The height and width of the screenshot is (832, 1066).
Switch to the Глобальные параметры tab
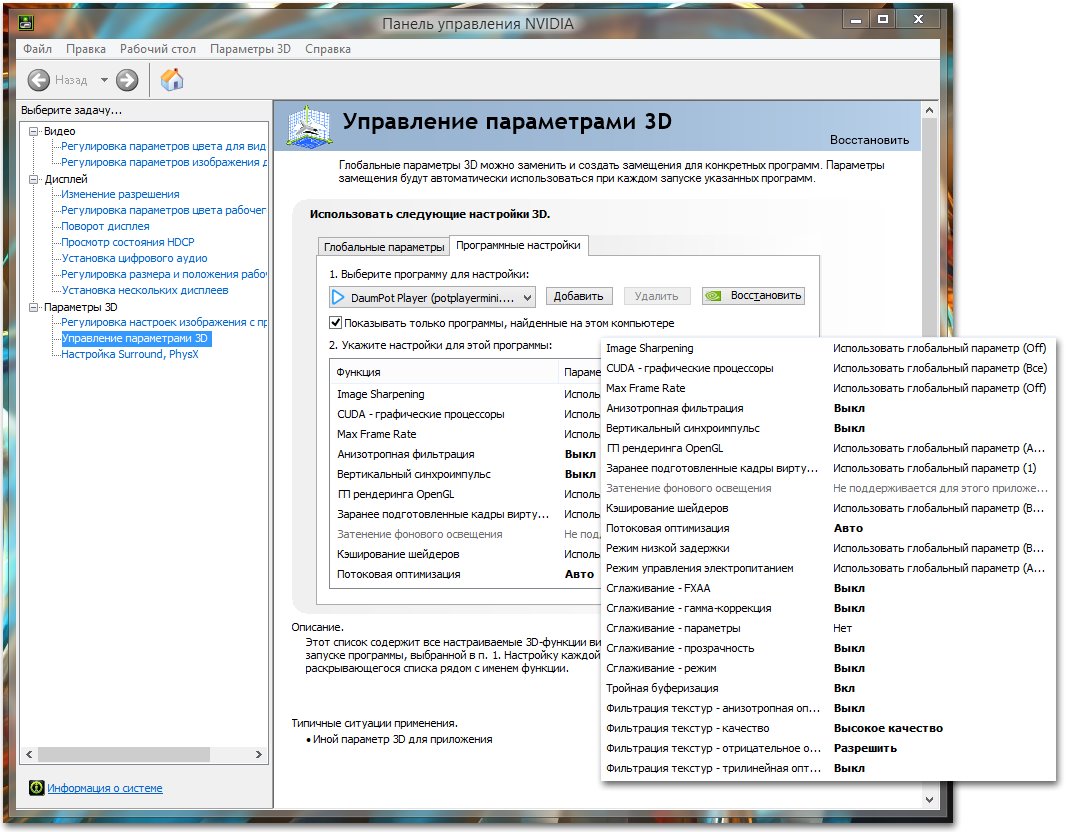[384, 247]
